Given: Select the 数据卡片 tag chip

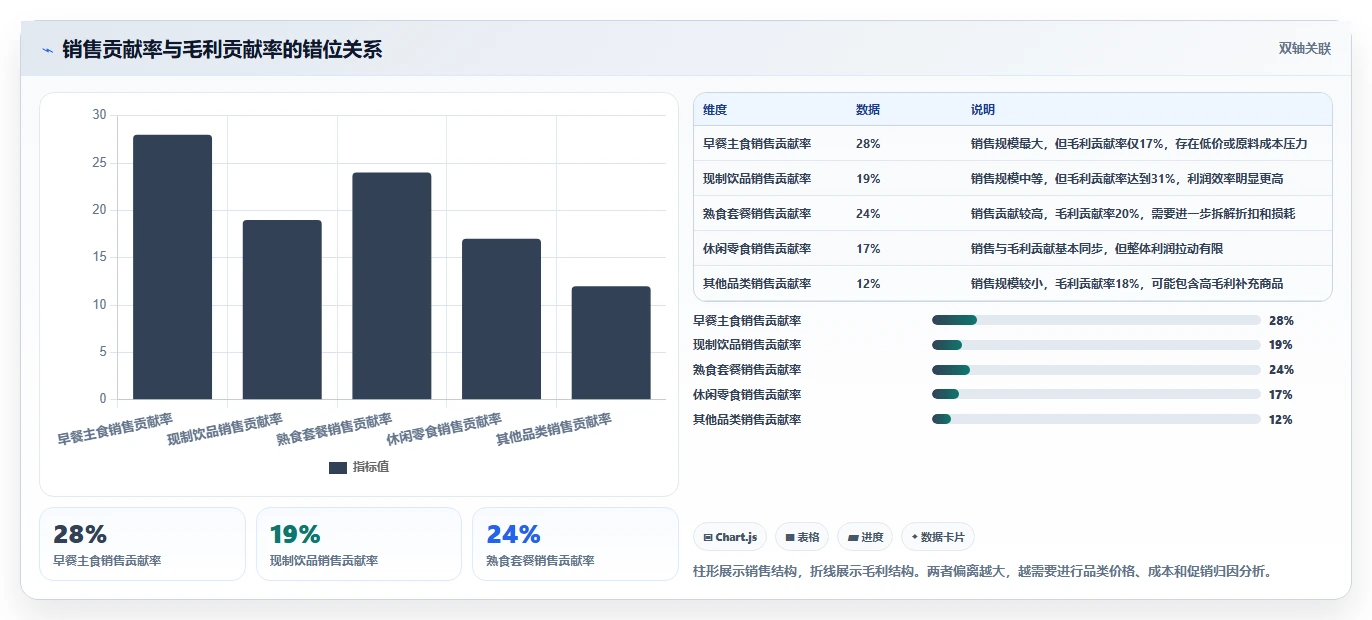Looking at the screenshot, I should [938, 537].
